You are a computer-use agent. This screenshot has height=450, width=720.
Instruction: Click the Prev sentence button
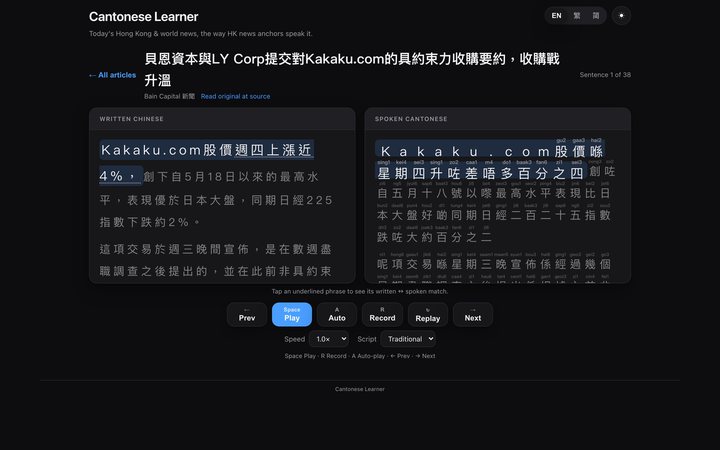(247, 315)
